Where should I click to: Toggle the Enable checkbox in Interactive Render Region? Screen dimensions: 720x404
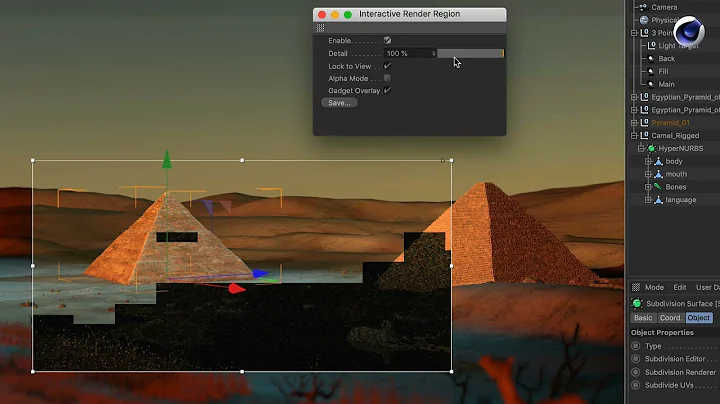pyautogui.click(x=388, y=40)
